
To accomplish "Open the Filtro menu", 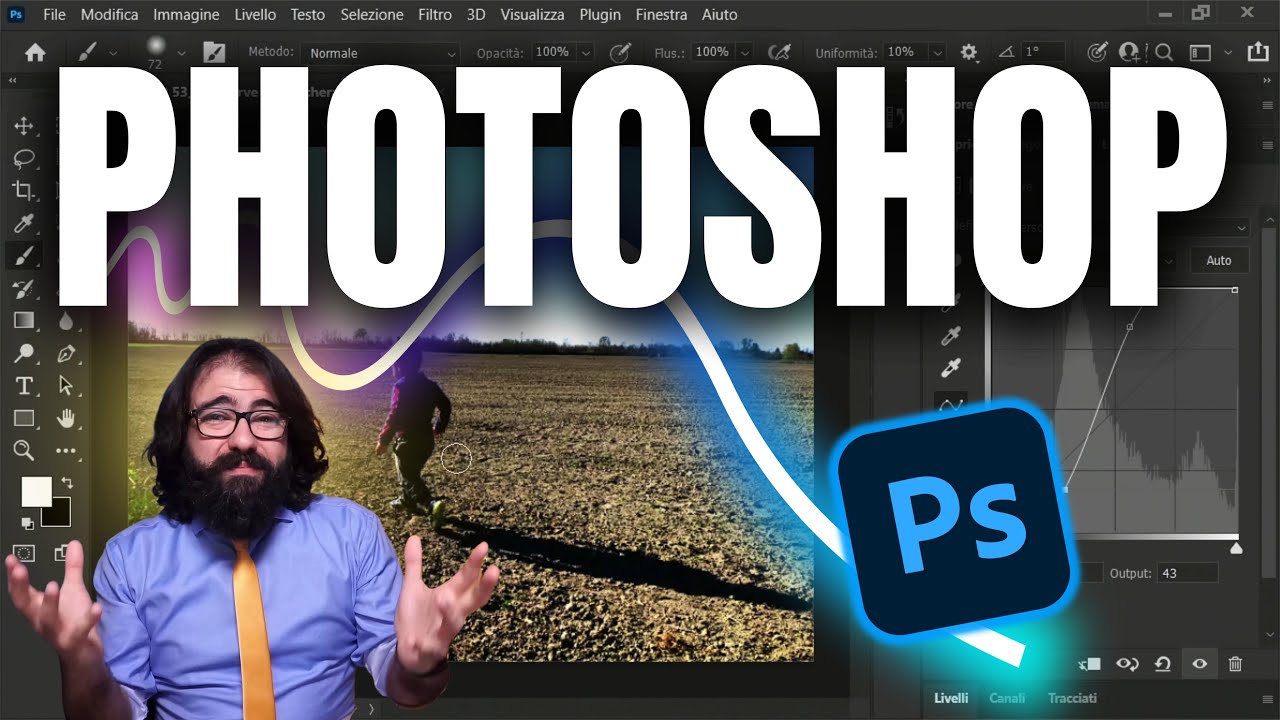I will [x=434, y=15].
